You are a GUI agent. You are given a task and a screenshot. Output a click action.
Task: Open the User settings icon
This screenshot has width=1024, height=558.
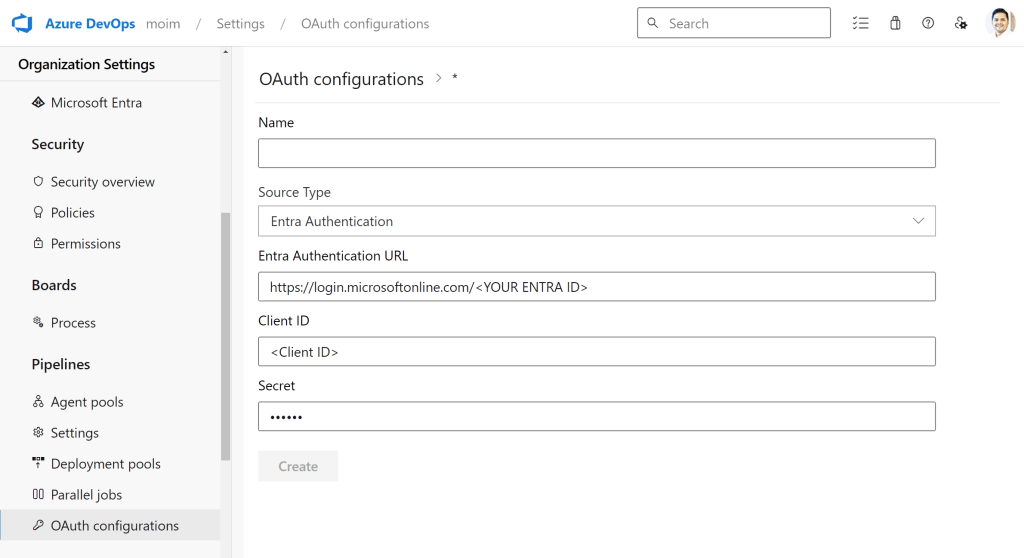(961, 23)
